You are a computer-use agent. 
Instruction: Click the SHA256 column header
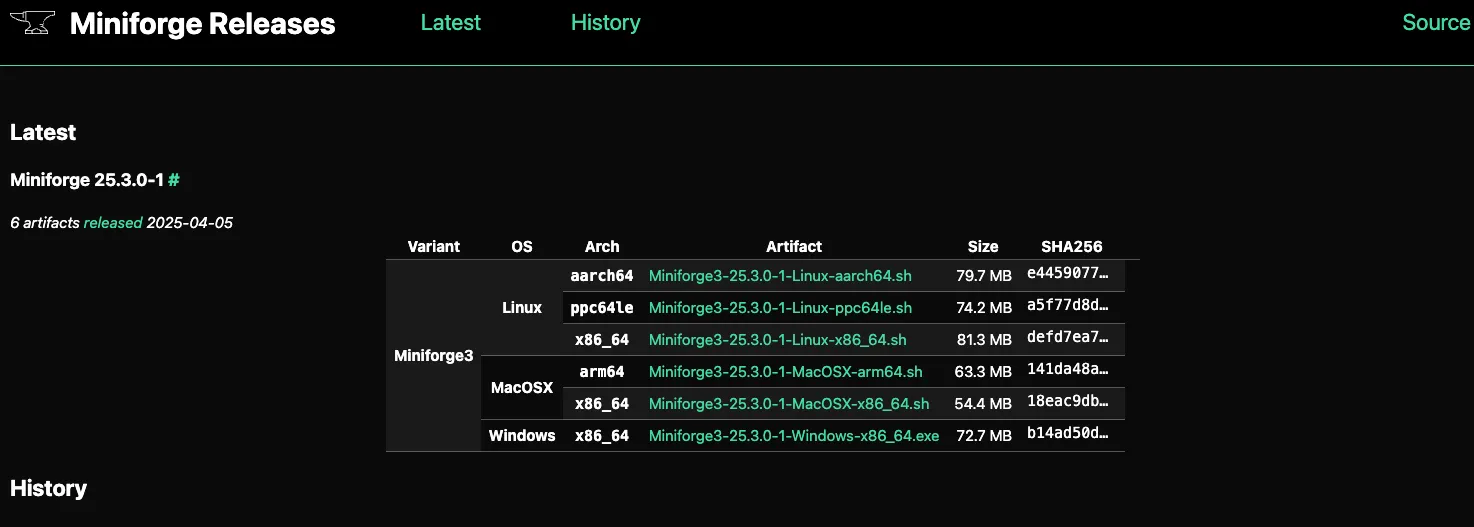pos(1072,246)
